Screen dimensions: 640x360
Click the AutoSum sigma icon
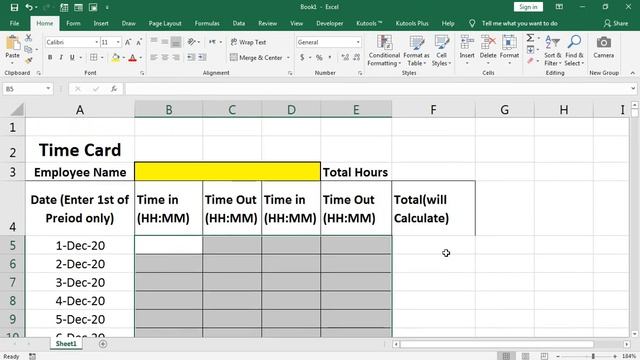[530, 38]
